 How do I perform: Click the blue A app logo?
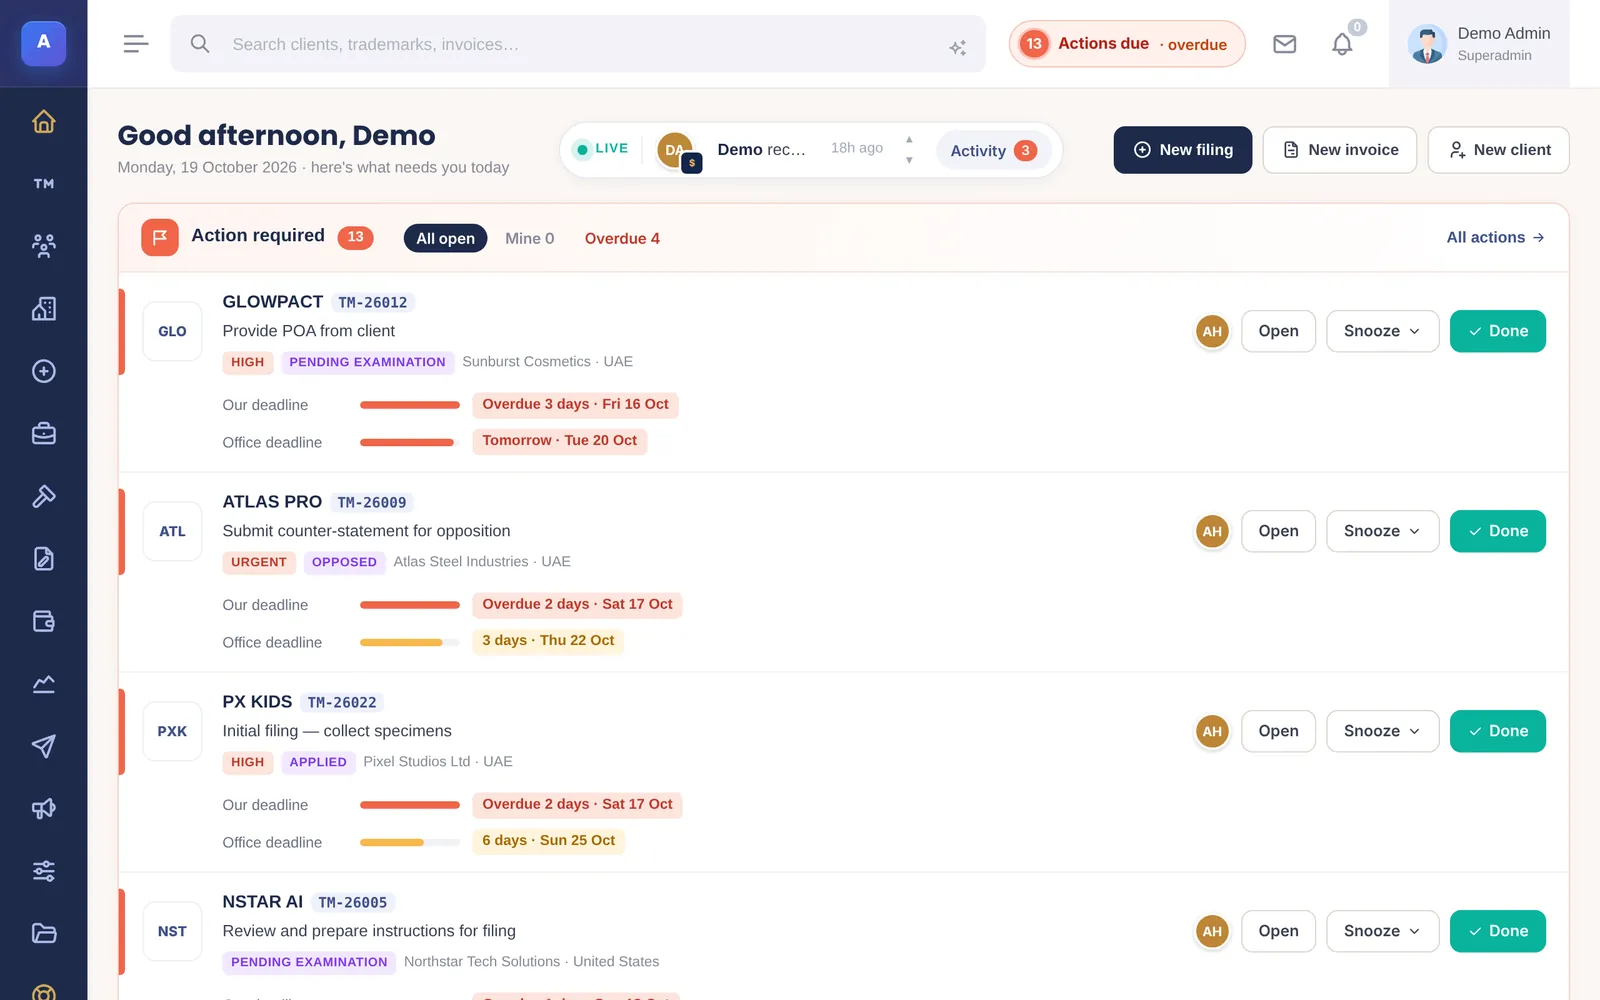(x=43, y=43)
